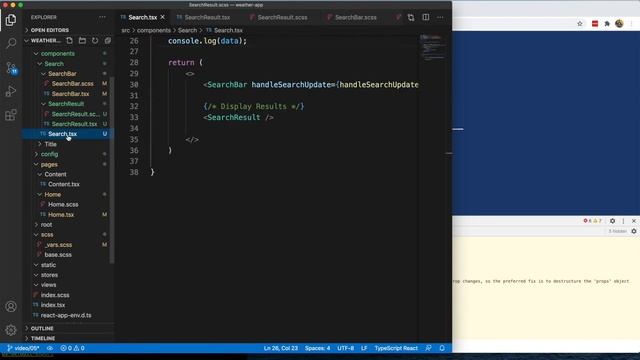Image resolution: width=640 pixels, height=360 pixels.
Task: Expand the Outline section
Action: click(x=42, y=328)
